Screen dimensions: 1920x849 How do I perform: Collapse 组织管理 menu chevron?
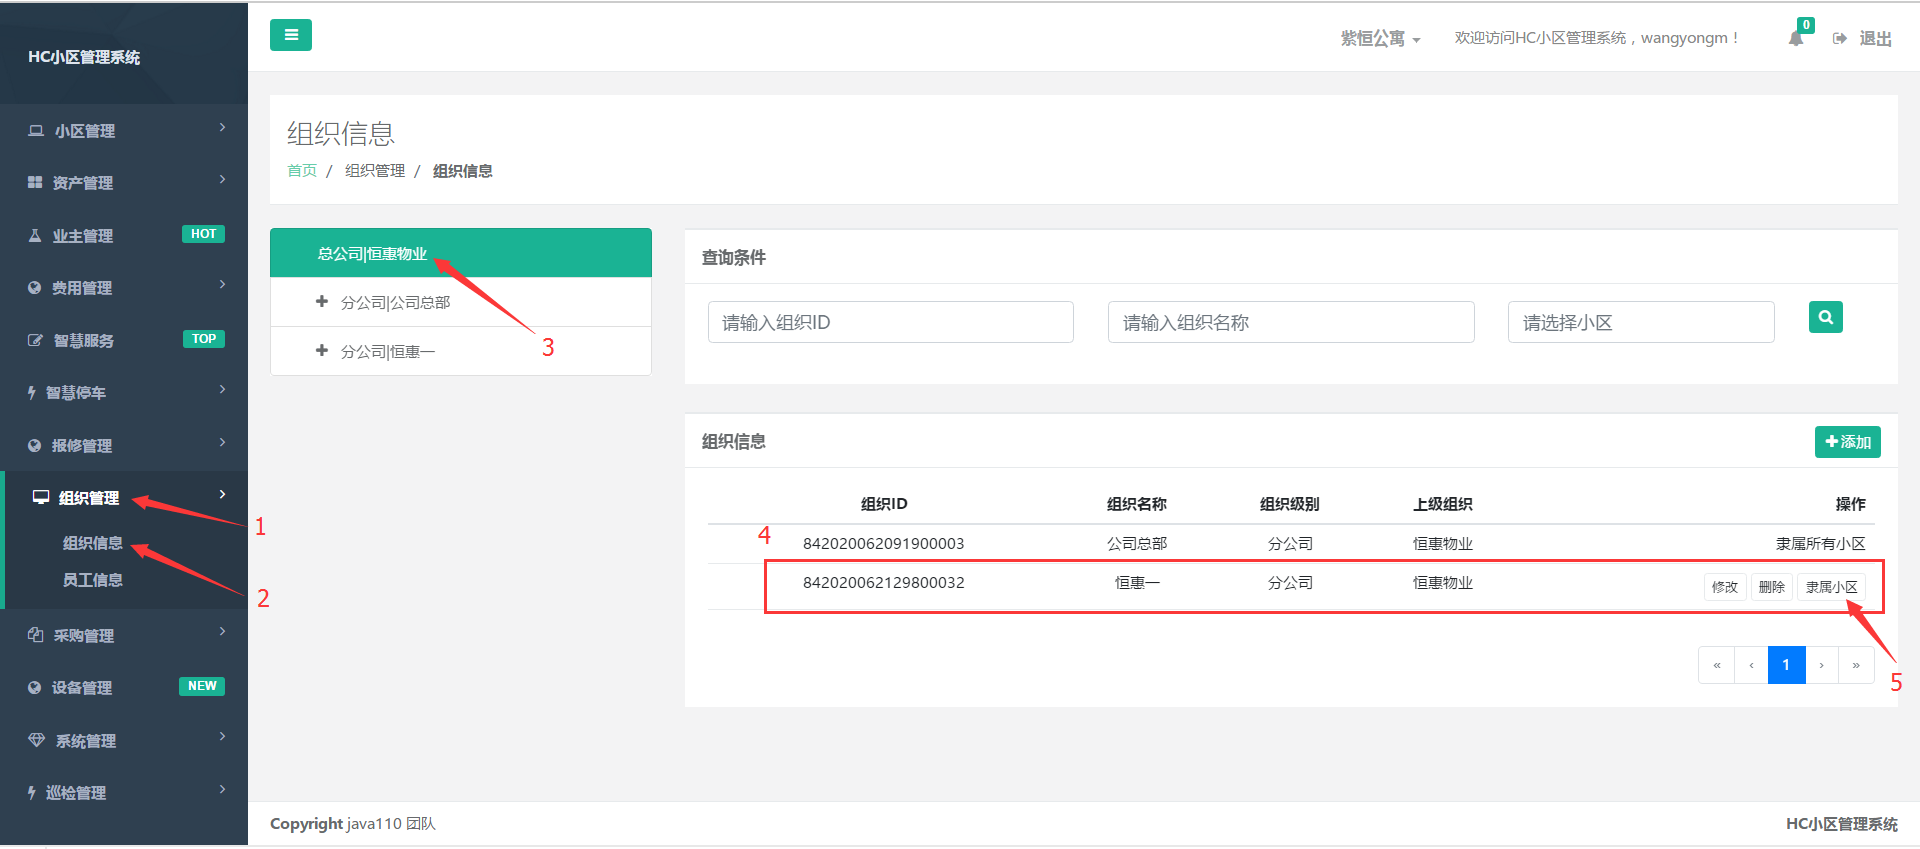coord(222,495)
